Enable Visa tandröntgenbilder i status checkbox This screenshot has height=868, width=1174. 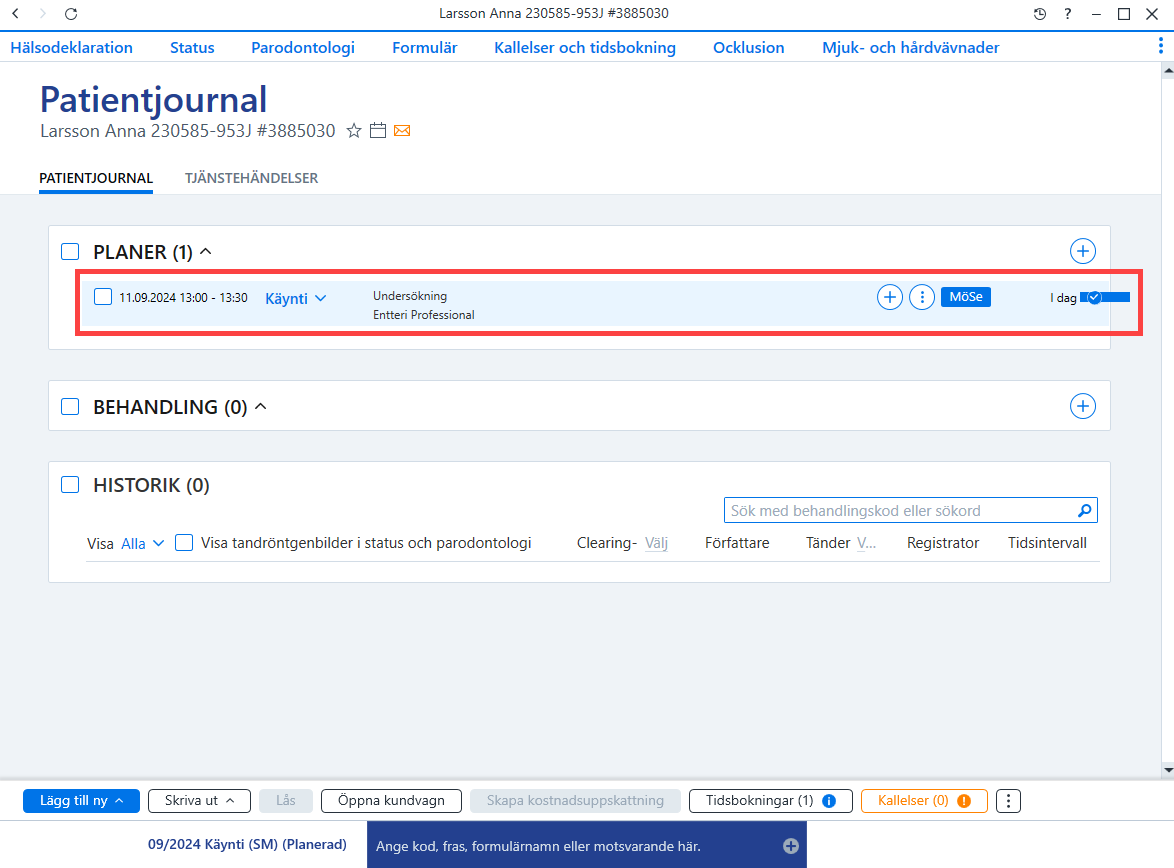pos(184,542)
